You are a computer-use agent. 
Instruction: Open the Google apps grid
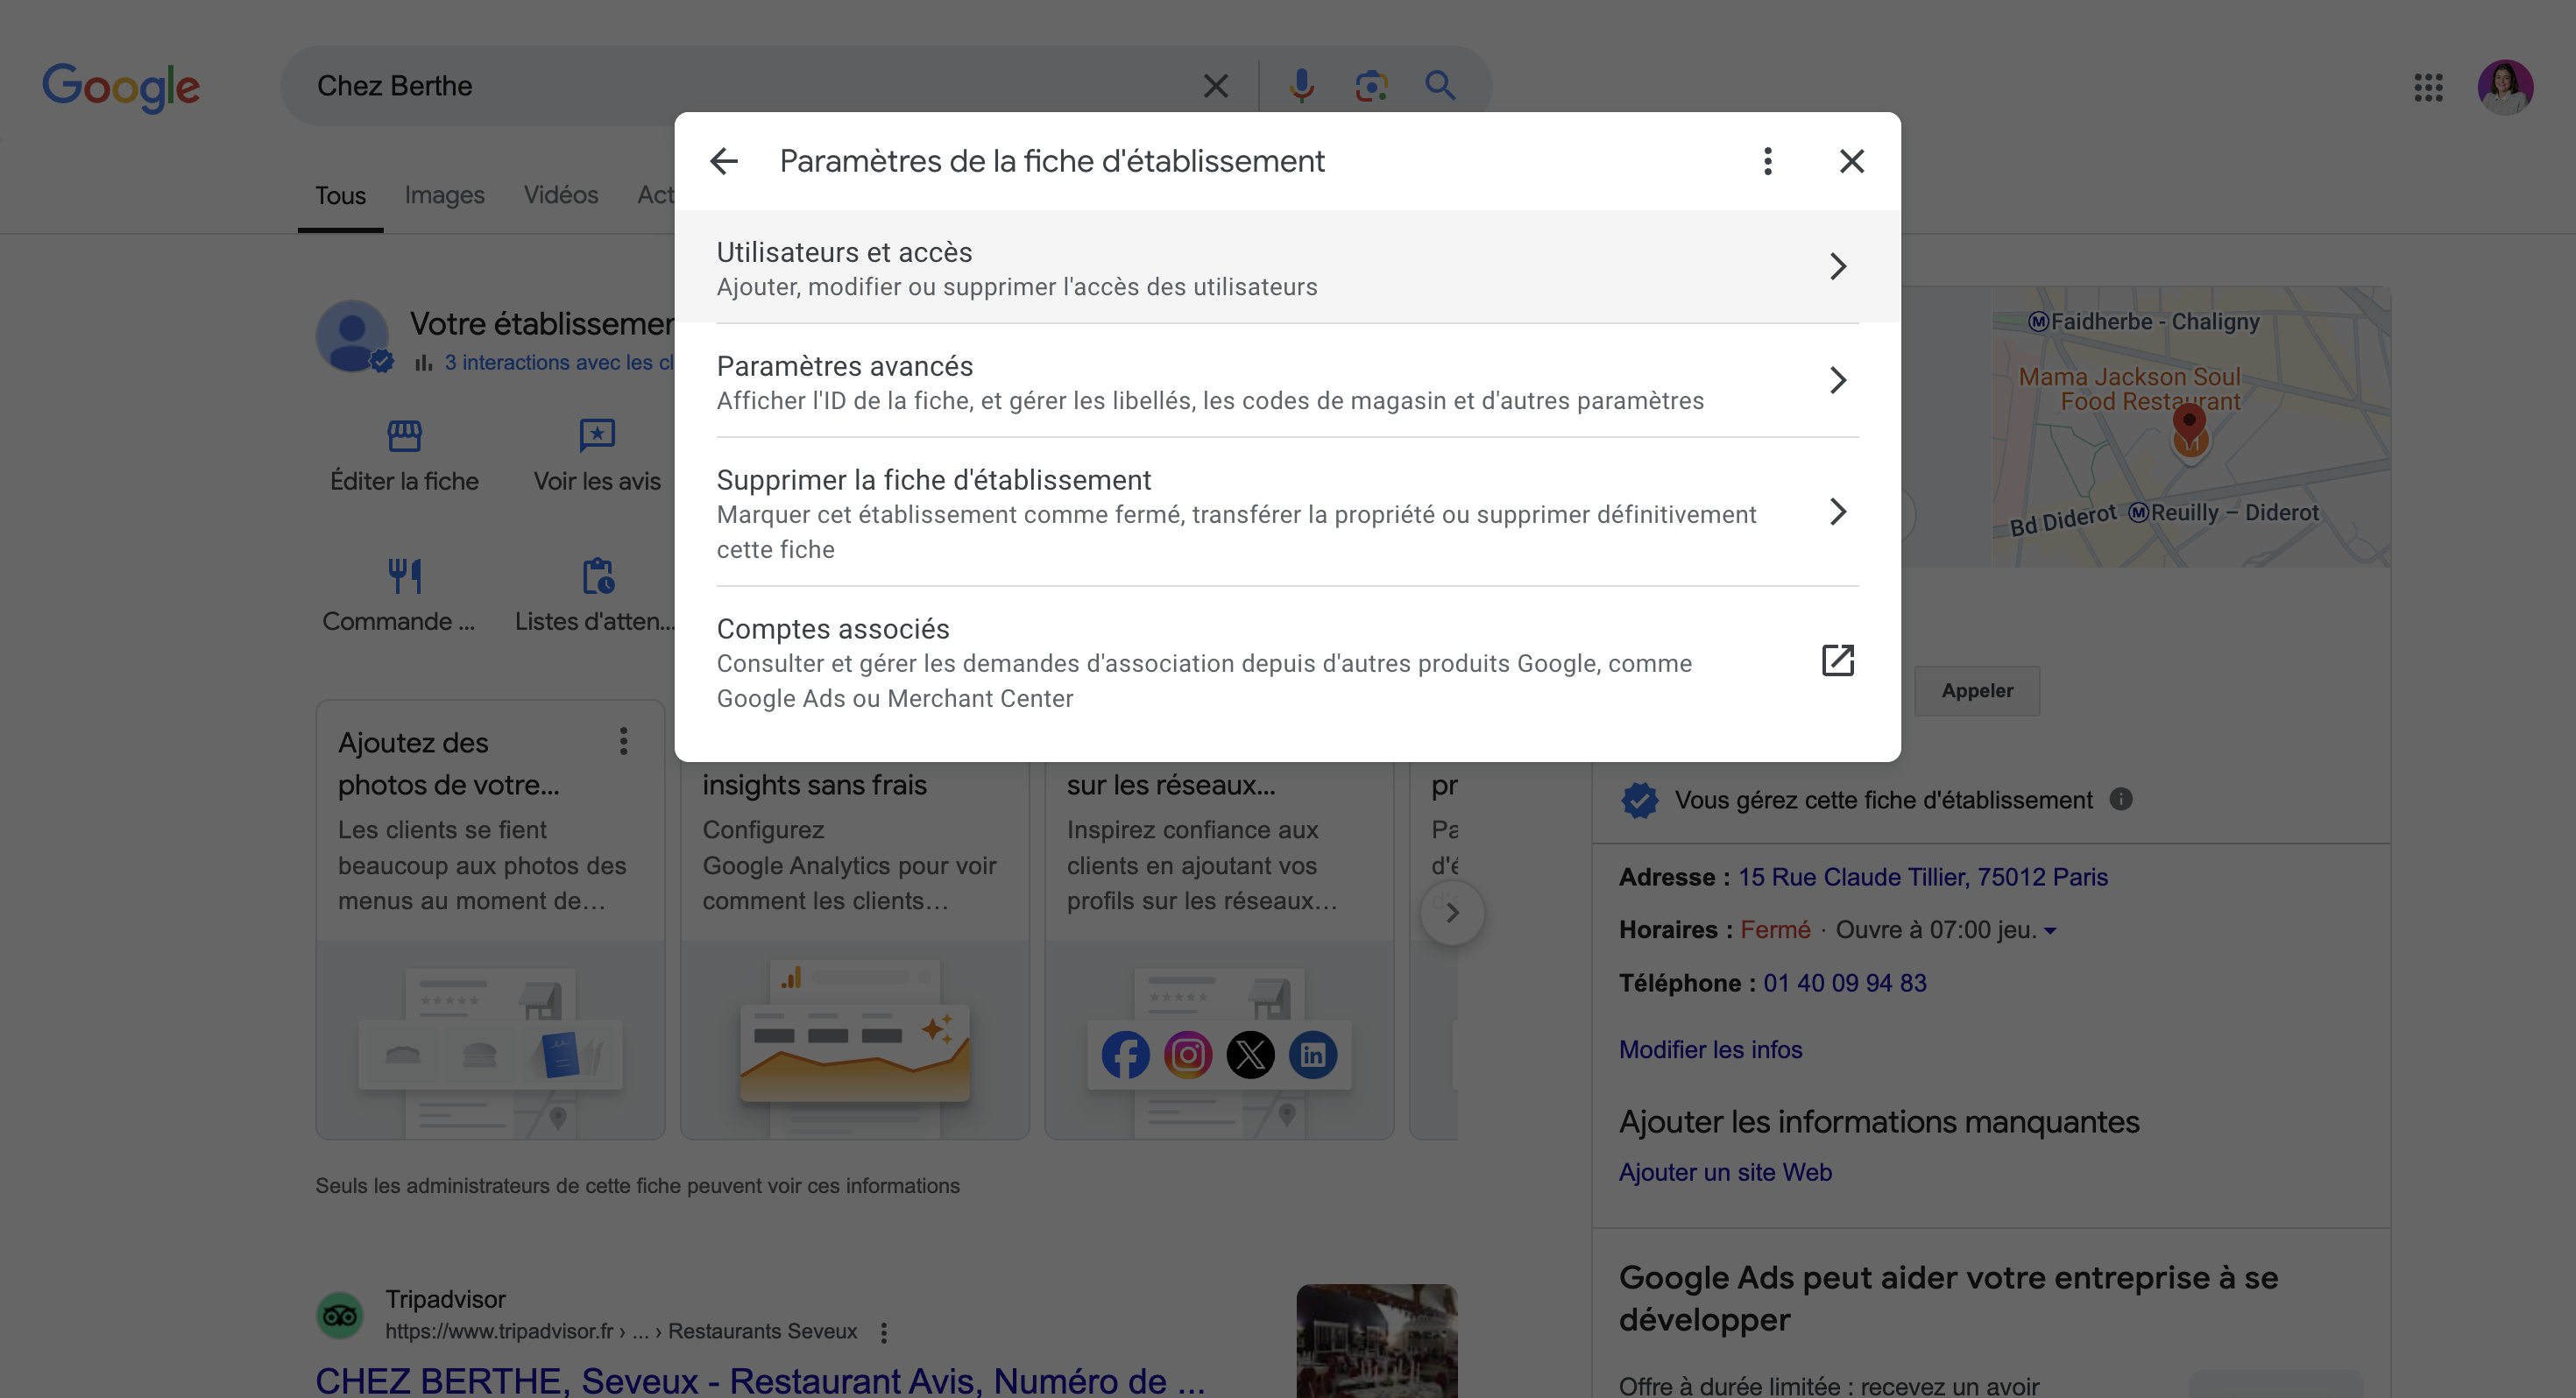tap(2427, 87)
